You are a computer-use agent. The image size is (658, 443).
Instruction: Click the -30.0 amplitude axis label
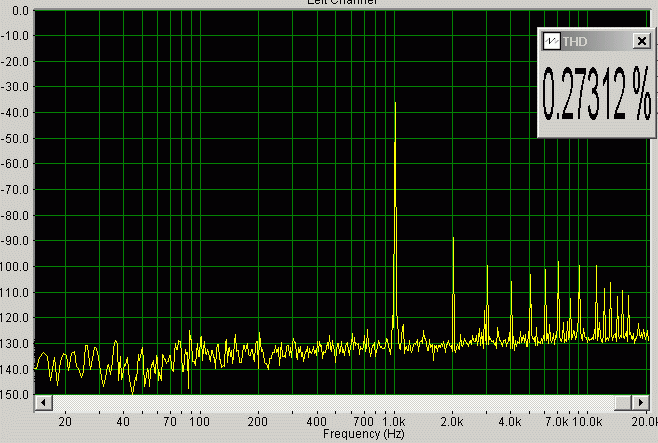(15, 87)
